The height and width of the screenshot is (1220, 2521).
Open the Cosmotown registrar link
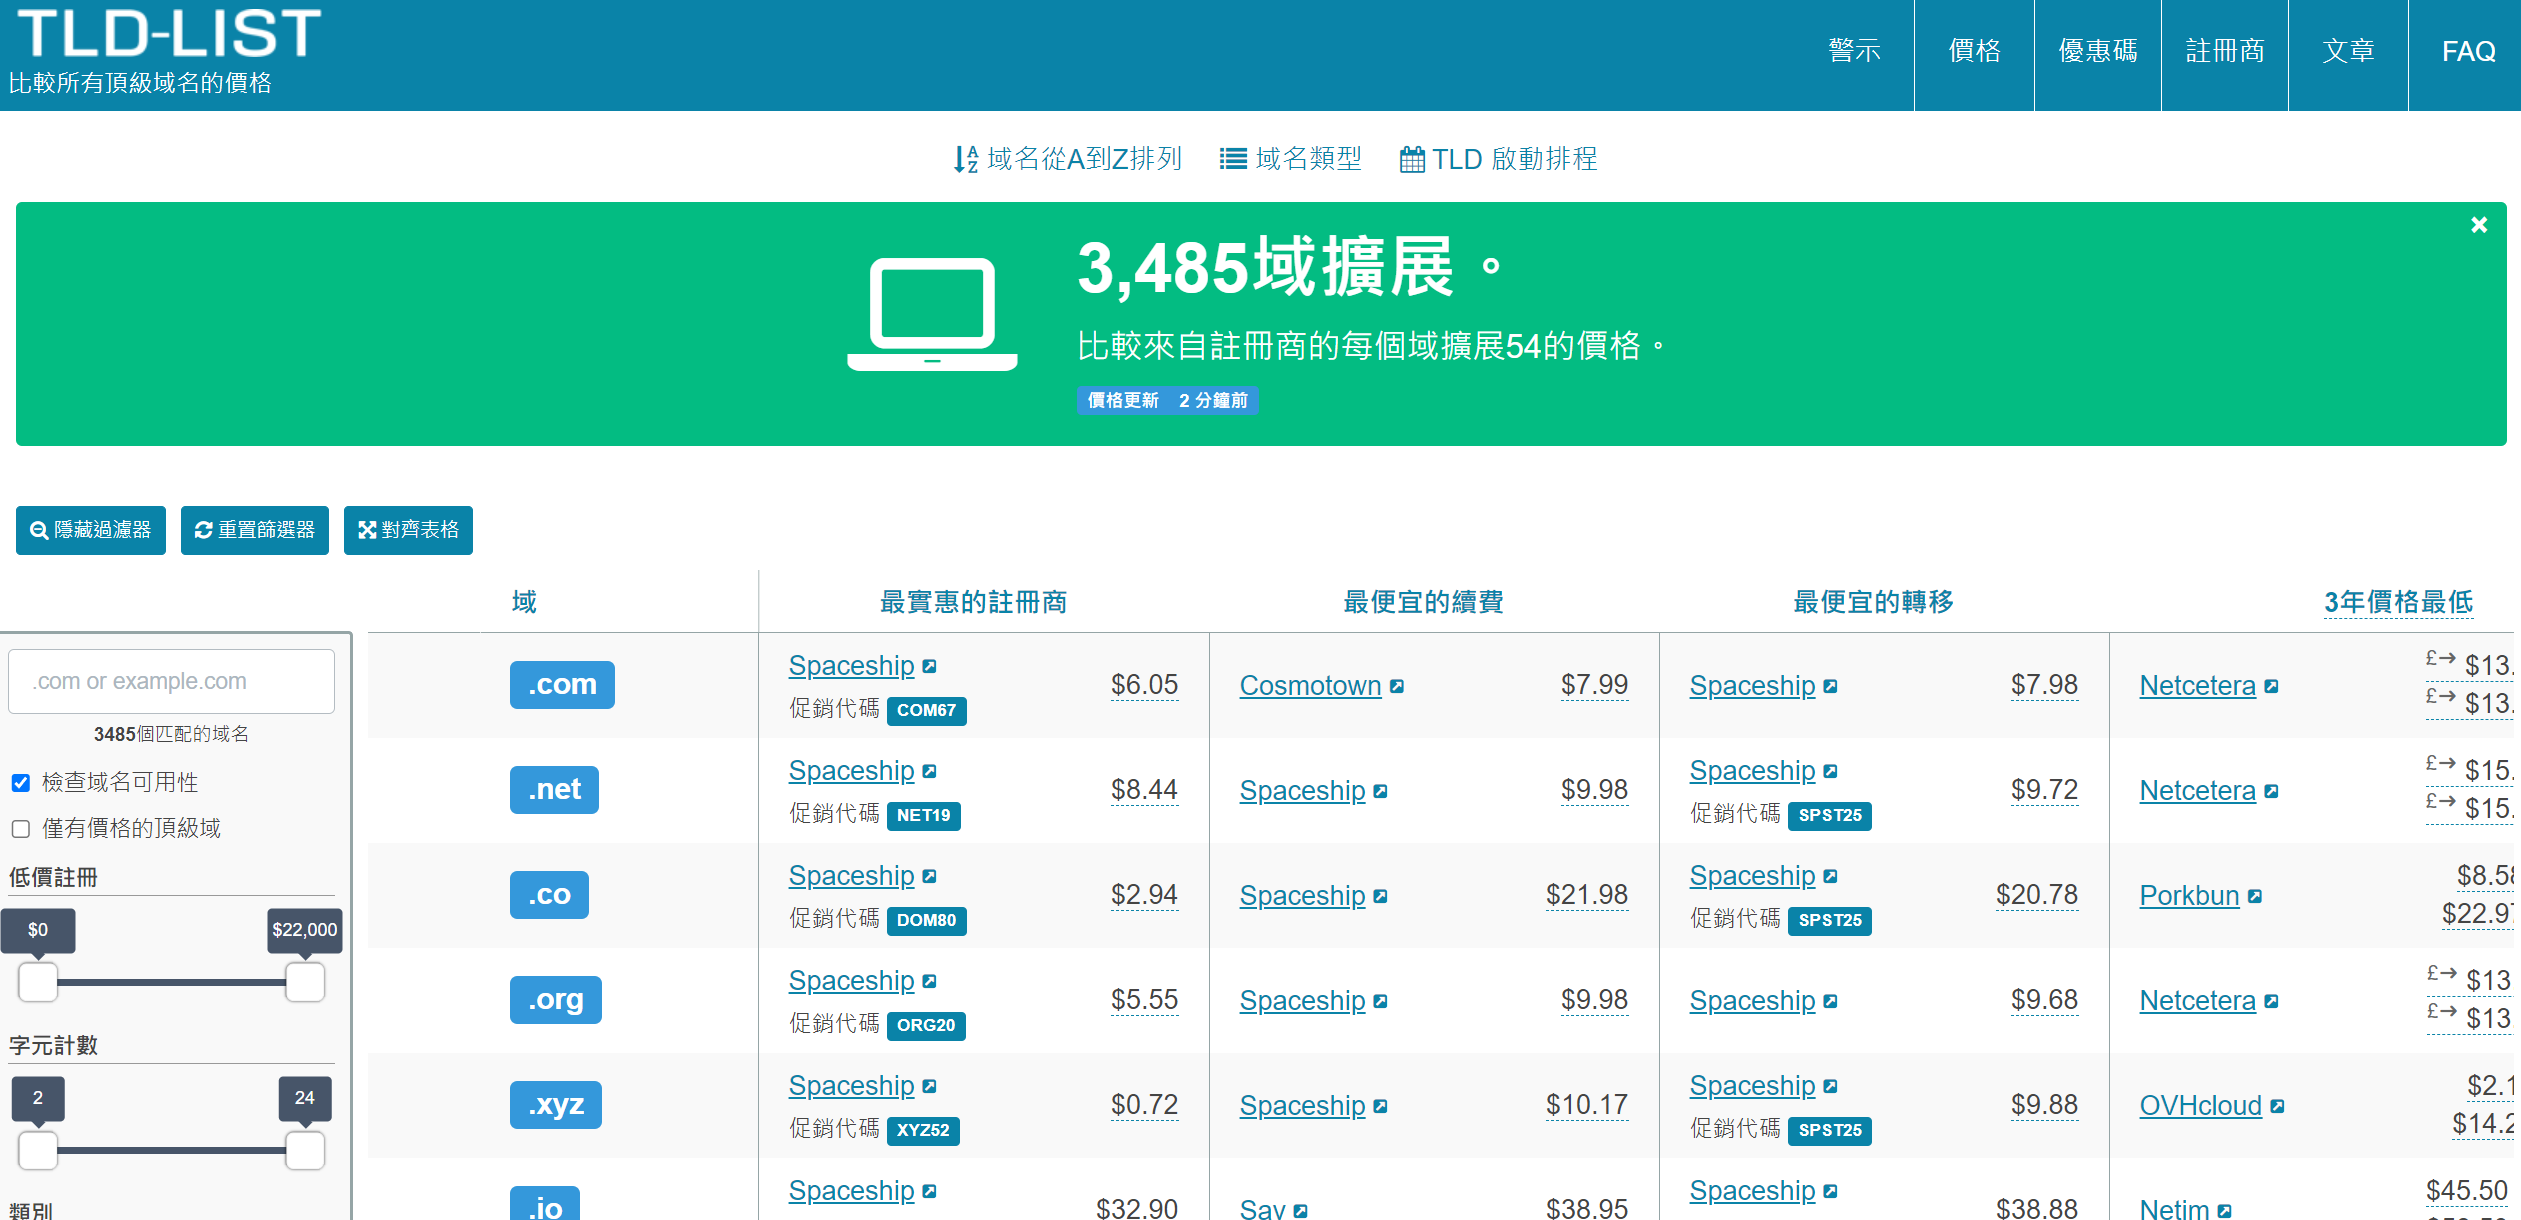[1310, 686]
